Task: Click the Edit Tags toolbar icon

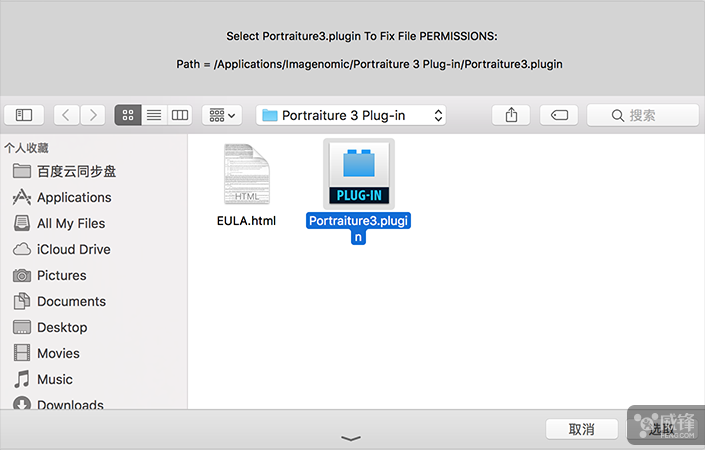Action: click(559, 115)
